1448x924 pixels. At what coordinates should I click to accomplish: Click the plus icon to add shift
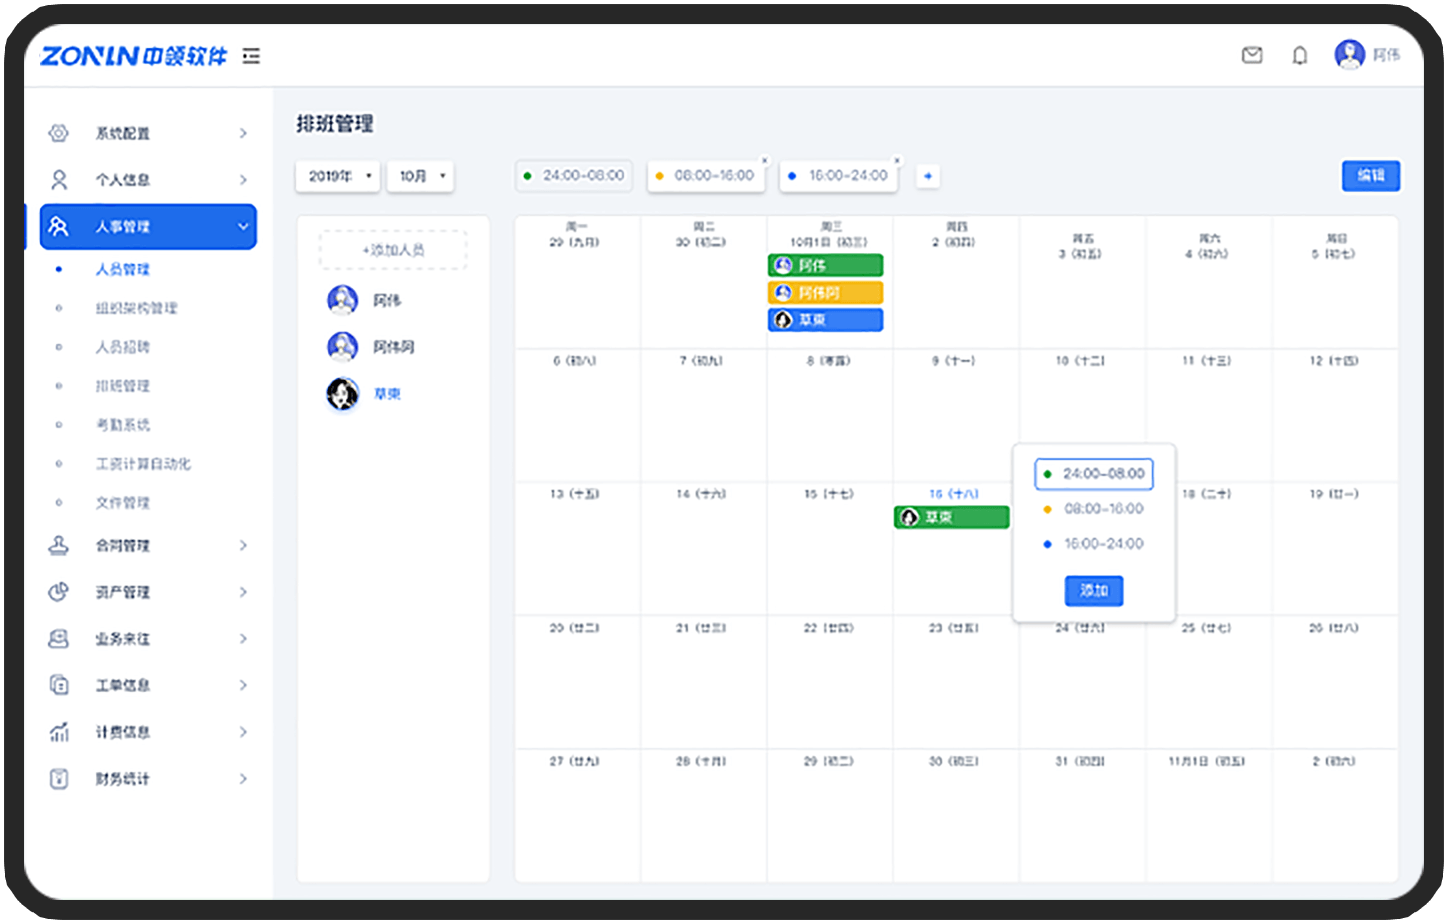928,176
